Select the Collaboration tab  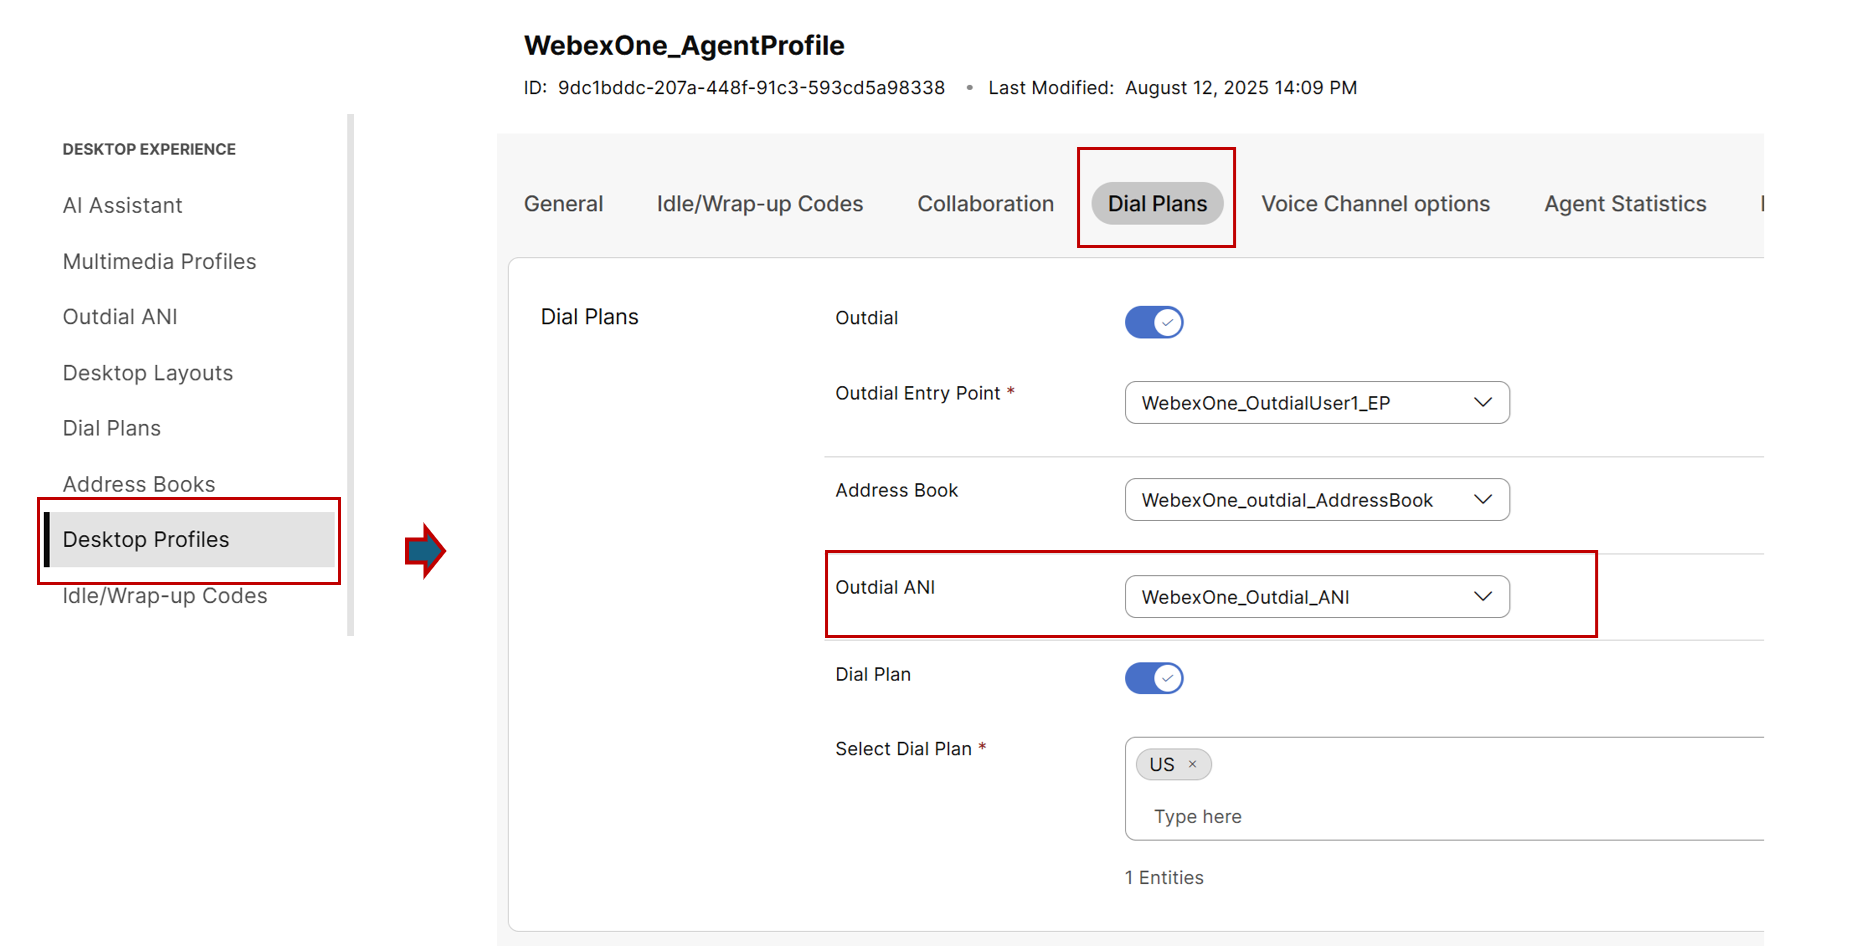pos(985,204)
